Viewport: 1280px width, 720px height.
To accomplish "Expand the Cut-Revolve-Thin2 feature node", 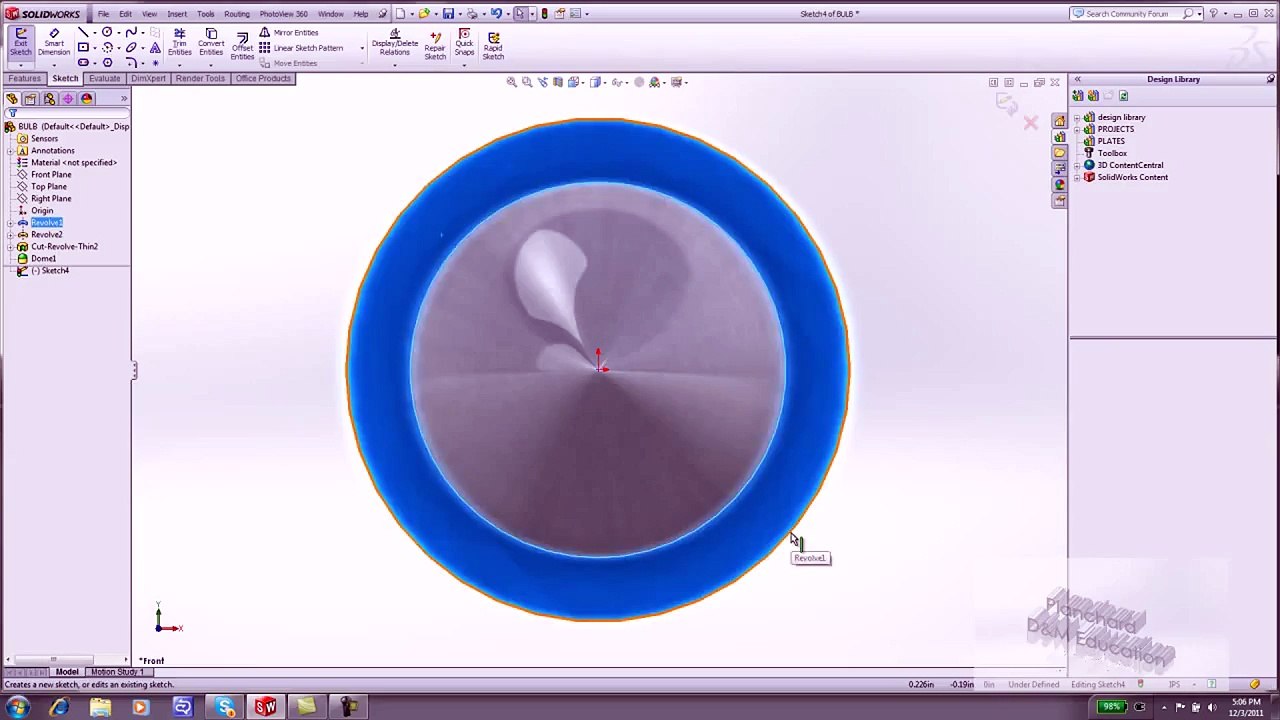I will tap(10, 247).
